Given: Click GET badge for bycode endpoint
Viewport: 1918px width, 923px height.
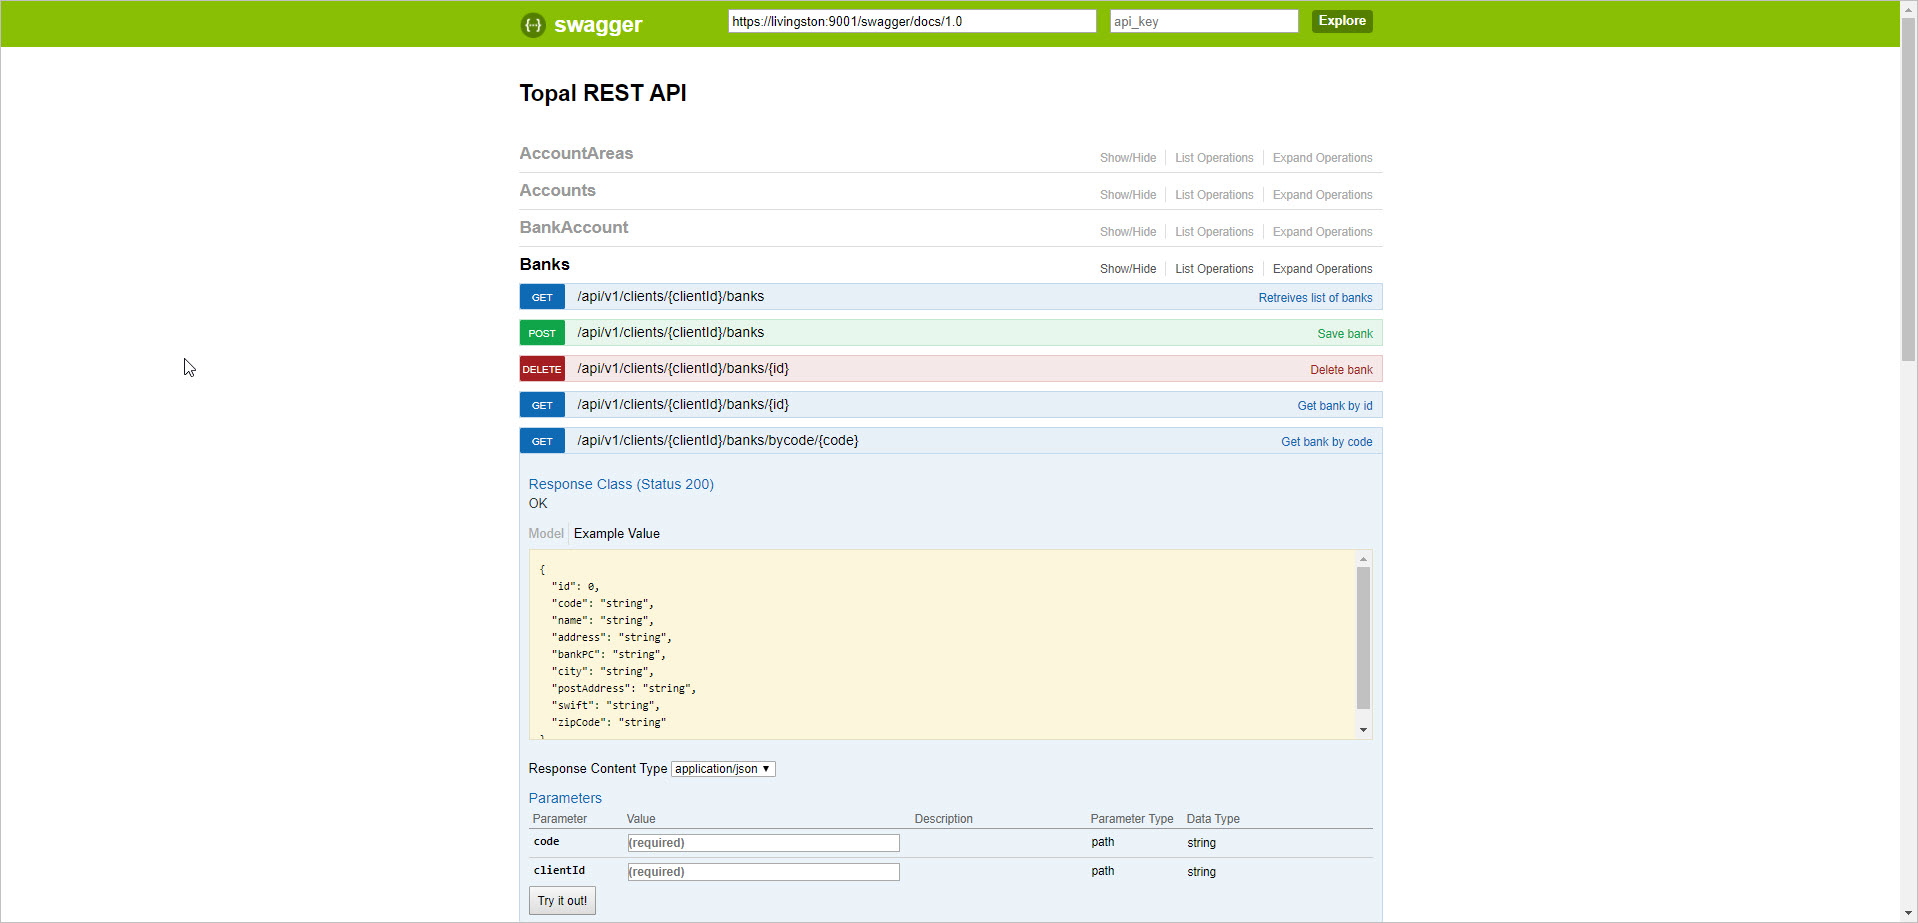Looking at the screenshot, I should click(542, 441).
